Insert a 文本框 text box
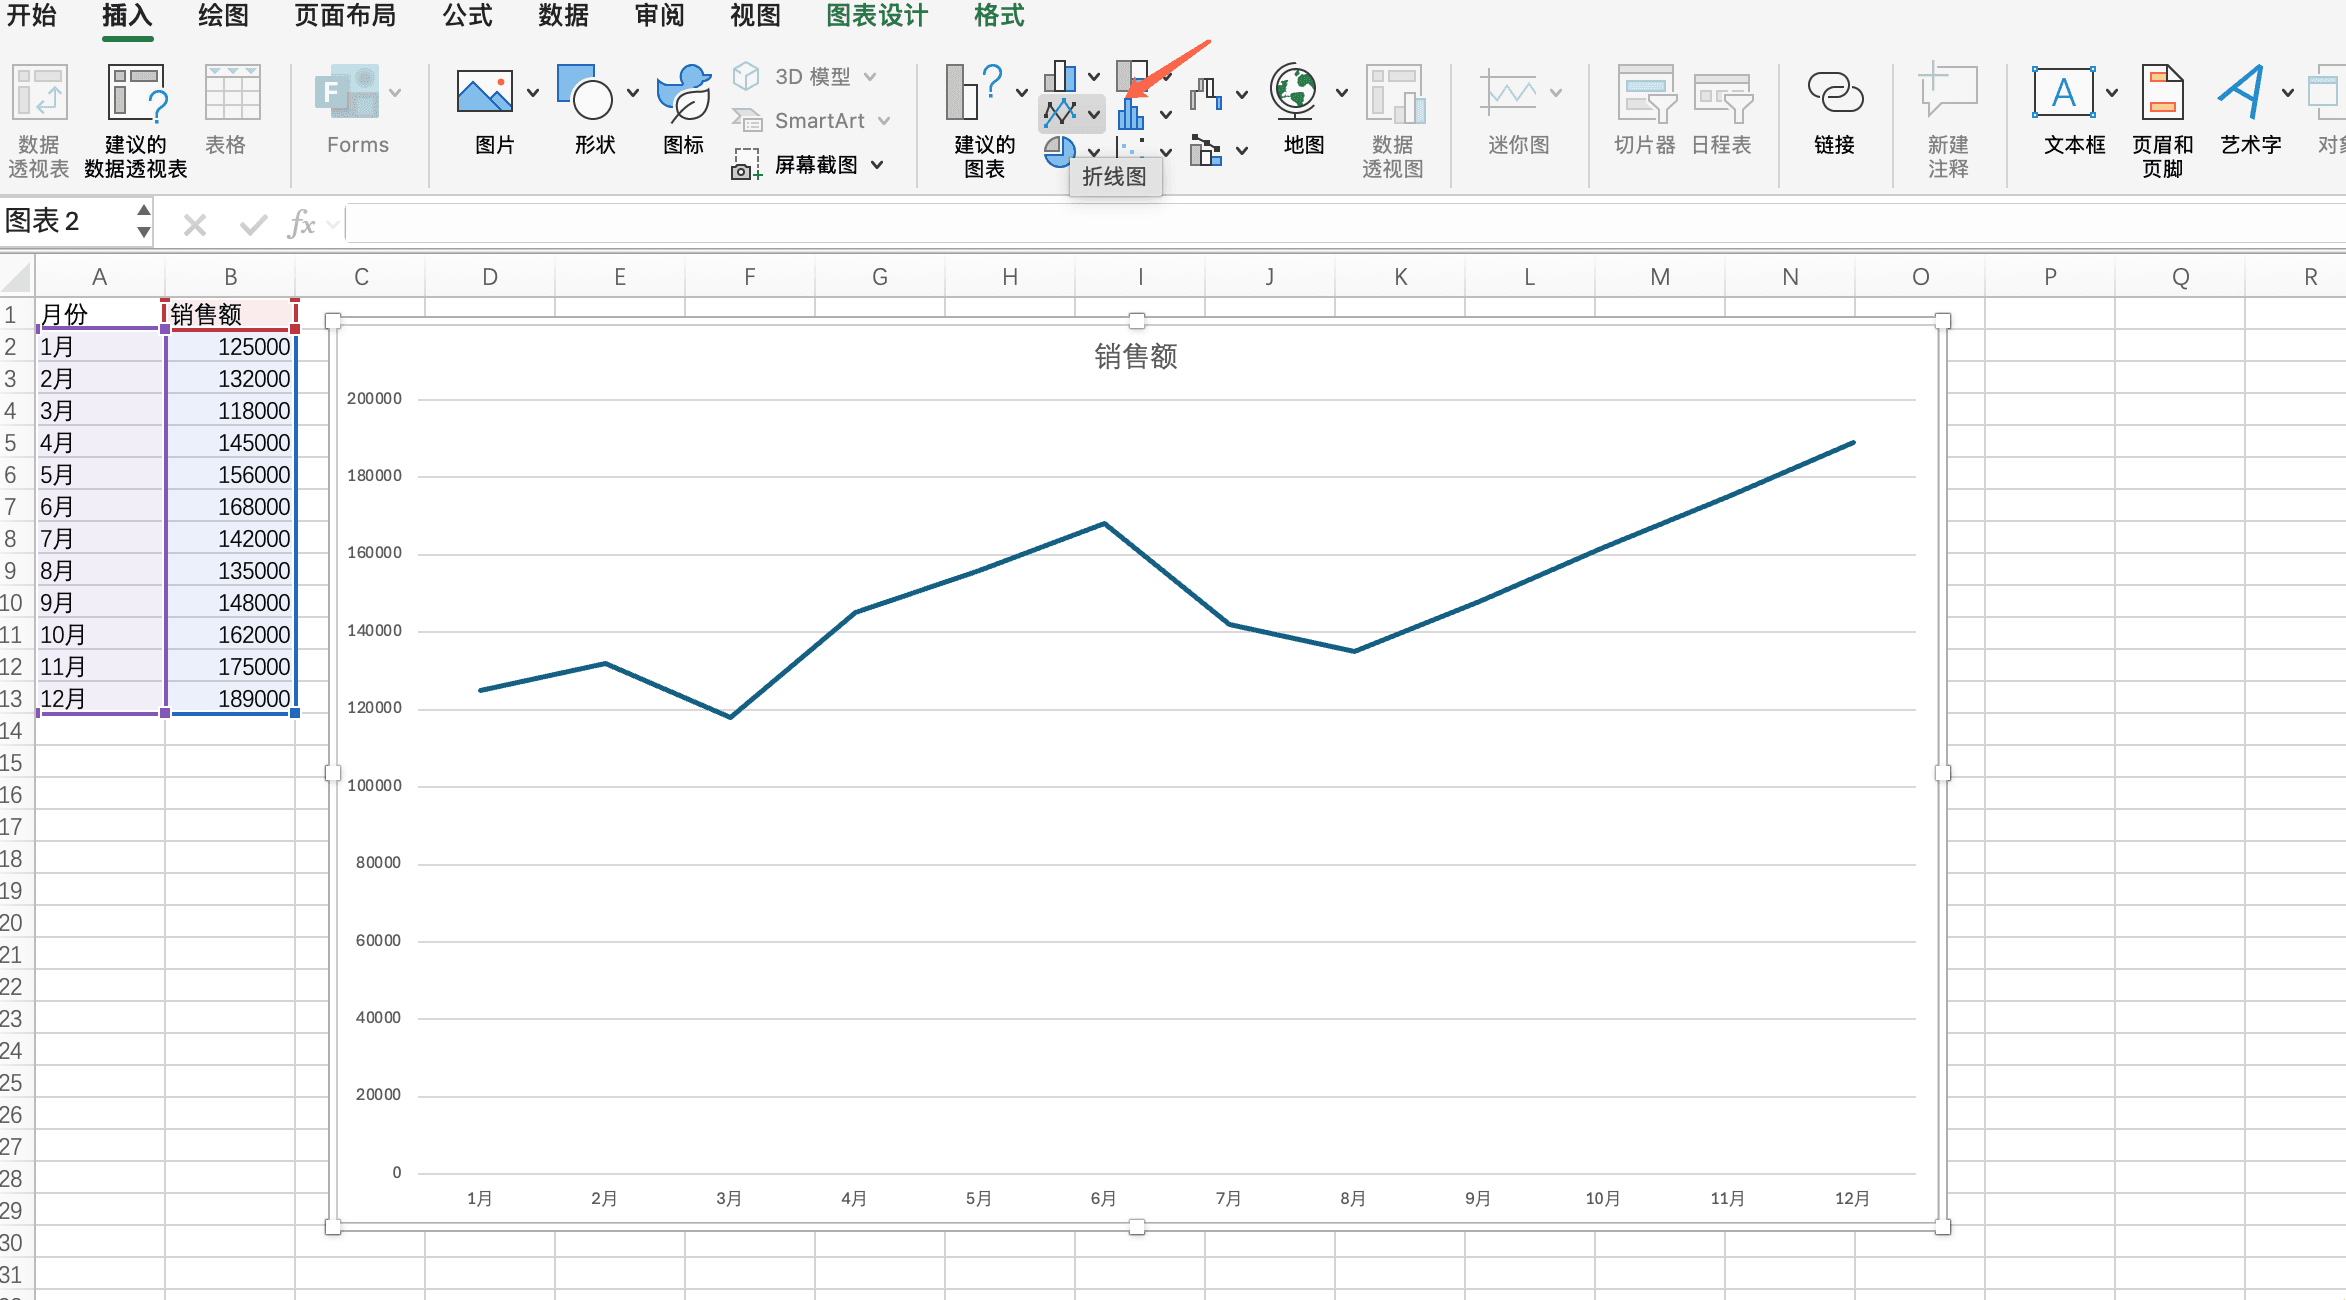The width and height of the screenshot is (2346, 1300). [x=2063, y=93]
